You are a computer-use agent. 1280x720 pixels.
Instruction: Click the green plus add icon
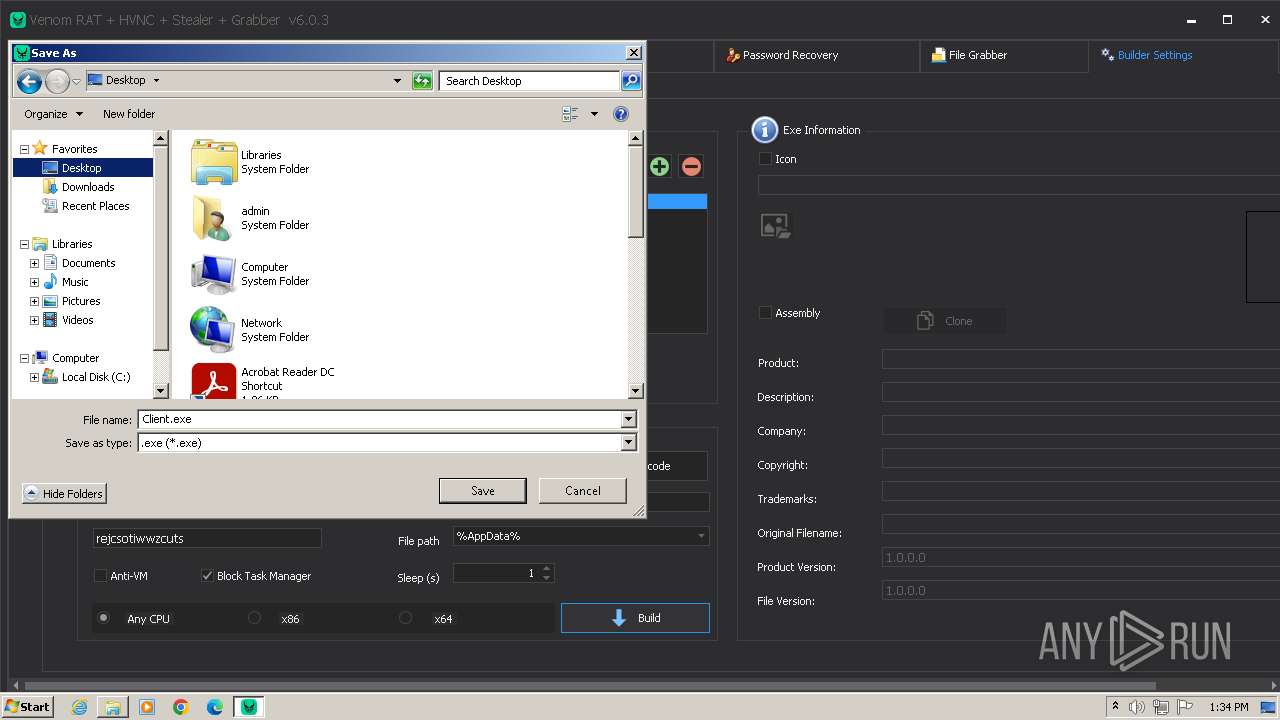659,166
